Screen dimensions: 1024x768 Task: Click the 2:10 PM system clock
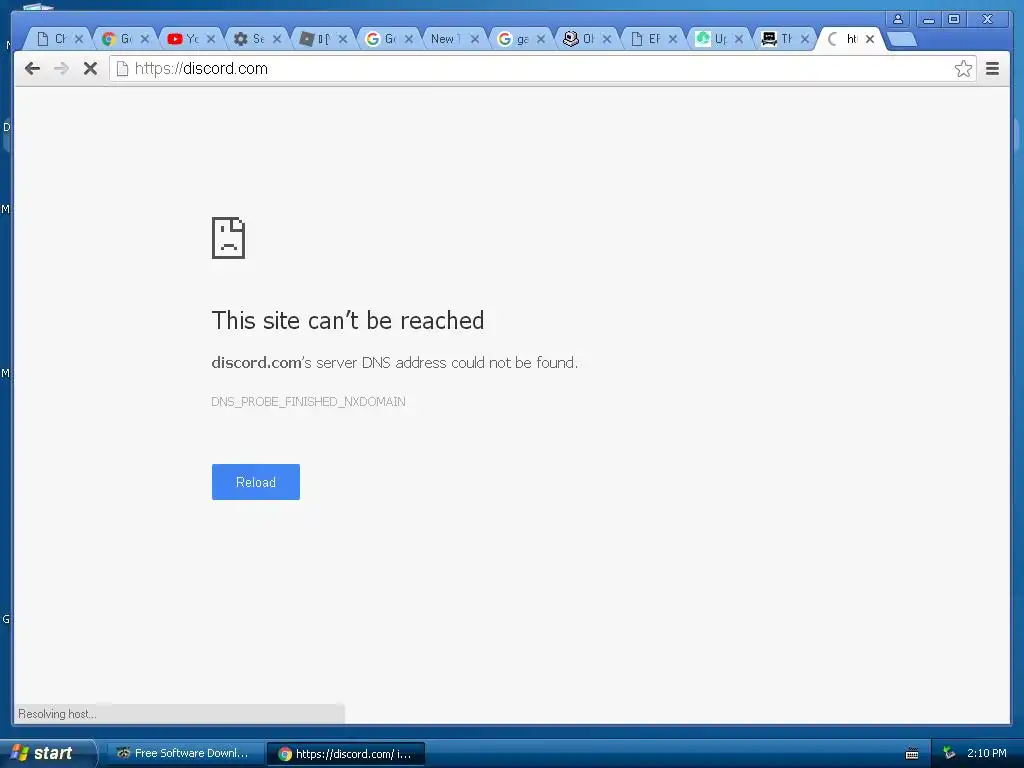click(x=987, y=753)
